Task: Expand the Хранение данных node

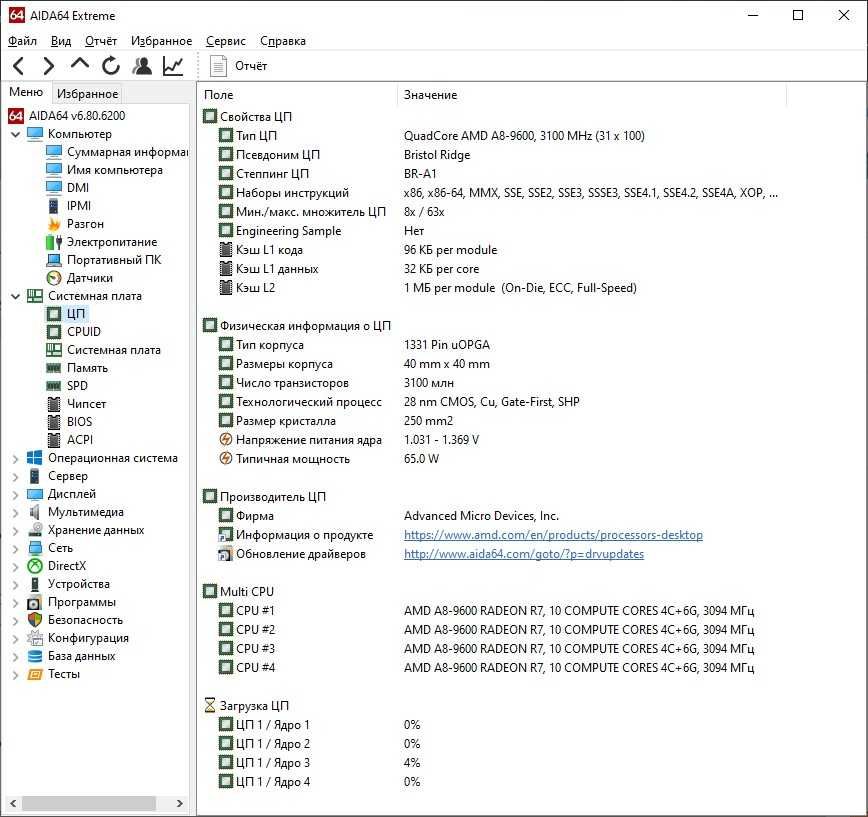Action: pyautogui.click(x=16, y=530)
